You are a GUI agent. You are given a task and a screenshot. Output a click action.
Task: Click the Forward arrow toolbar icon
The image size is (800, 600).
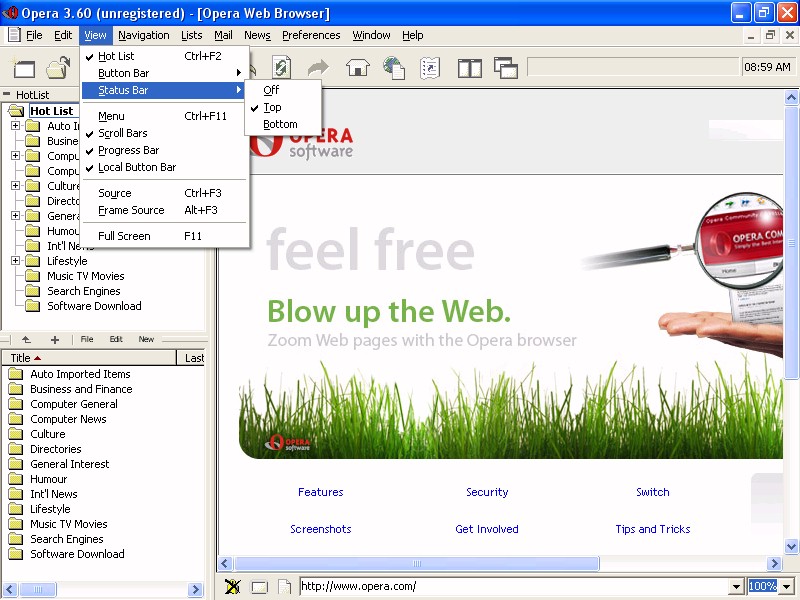coord(318,67)
